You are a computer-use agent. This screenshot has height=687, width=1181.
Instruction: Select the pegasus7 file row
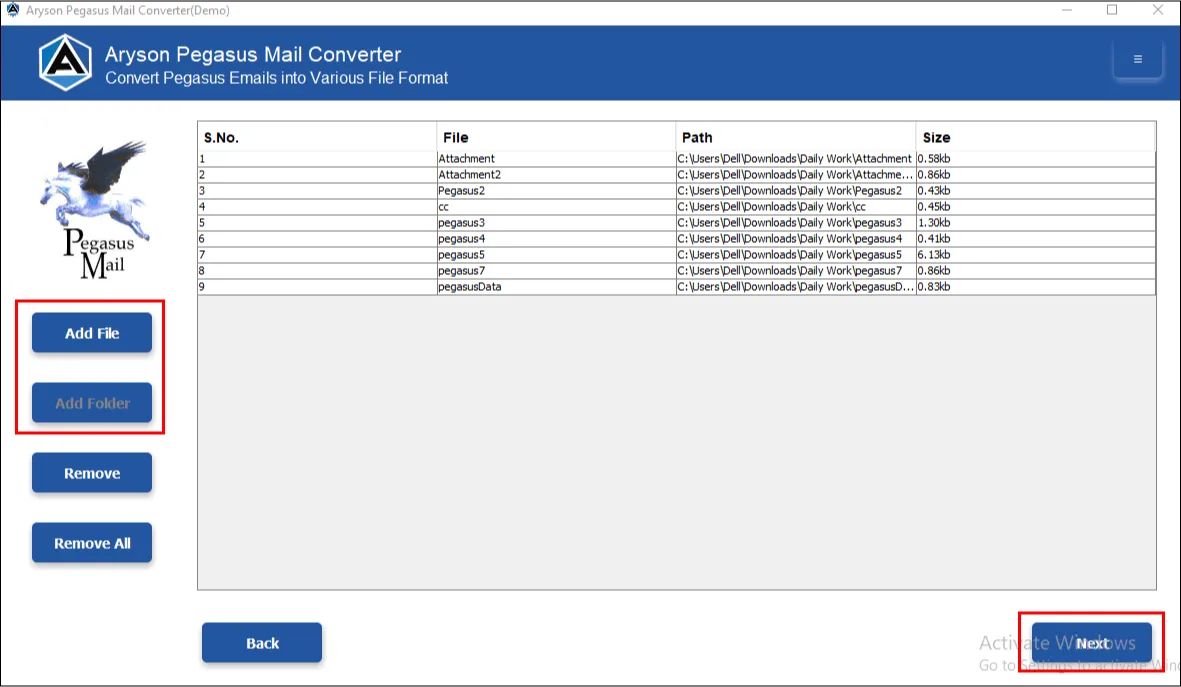tap(676, 270)
